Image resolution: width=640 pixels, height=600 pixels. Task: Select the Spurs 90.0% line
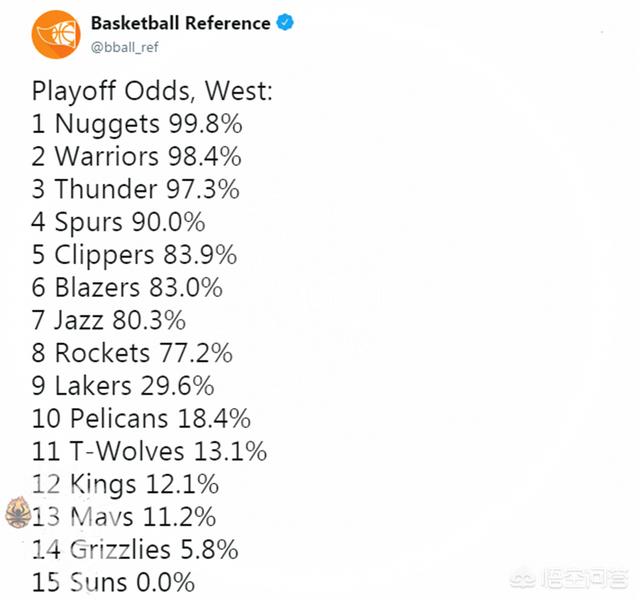point(118,222)
